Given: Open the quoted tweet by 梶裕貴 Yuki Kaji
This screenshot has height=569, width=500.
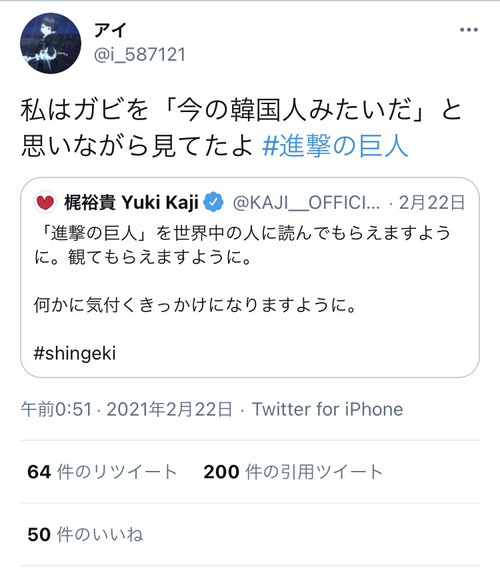Looking at the screenshot, I should [x=250, y=278].
